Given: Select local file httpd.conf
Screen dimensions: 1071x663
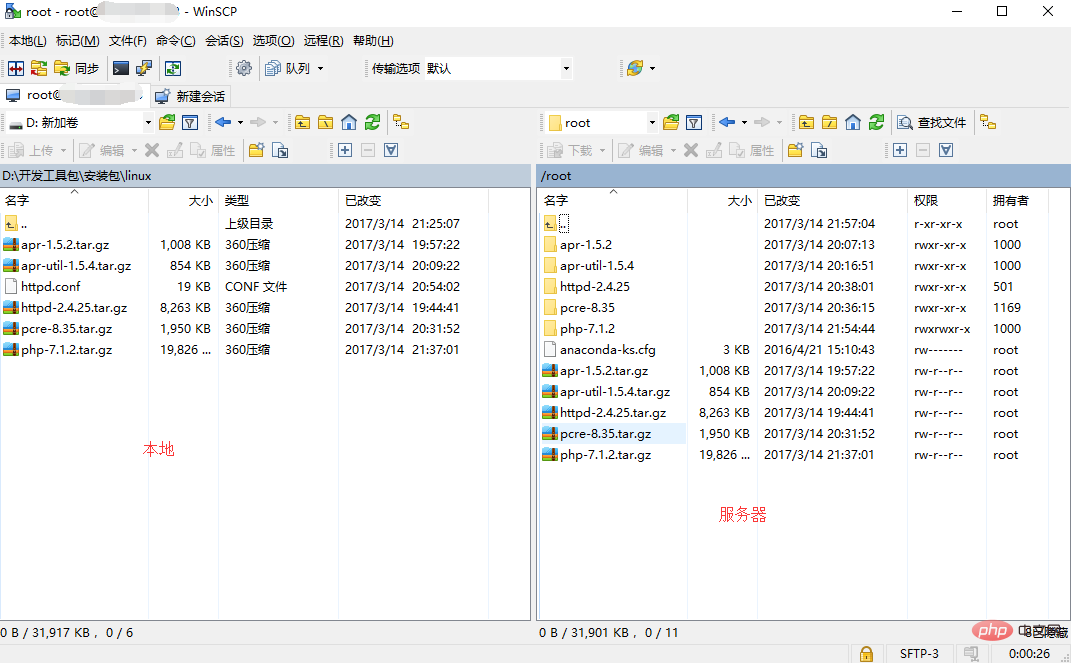Looking at the screenshot, I should point(51,287).
